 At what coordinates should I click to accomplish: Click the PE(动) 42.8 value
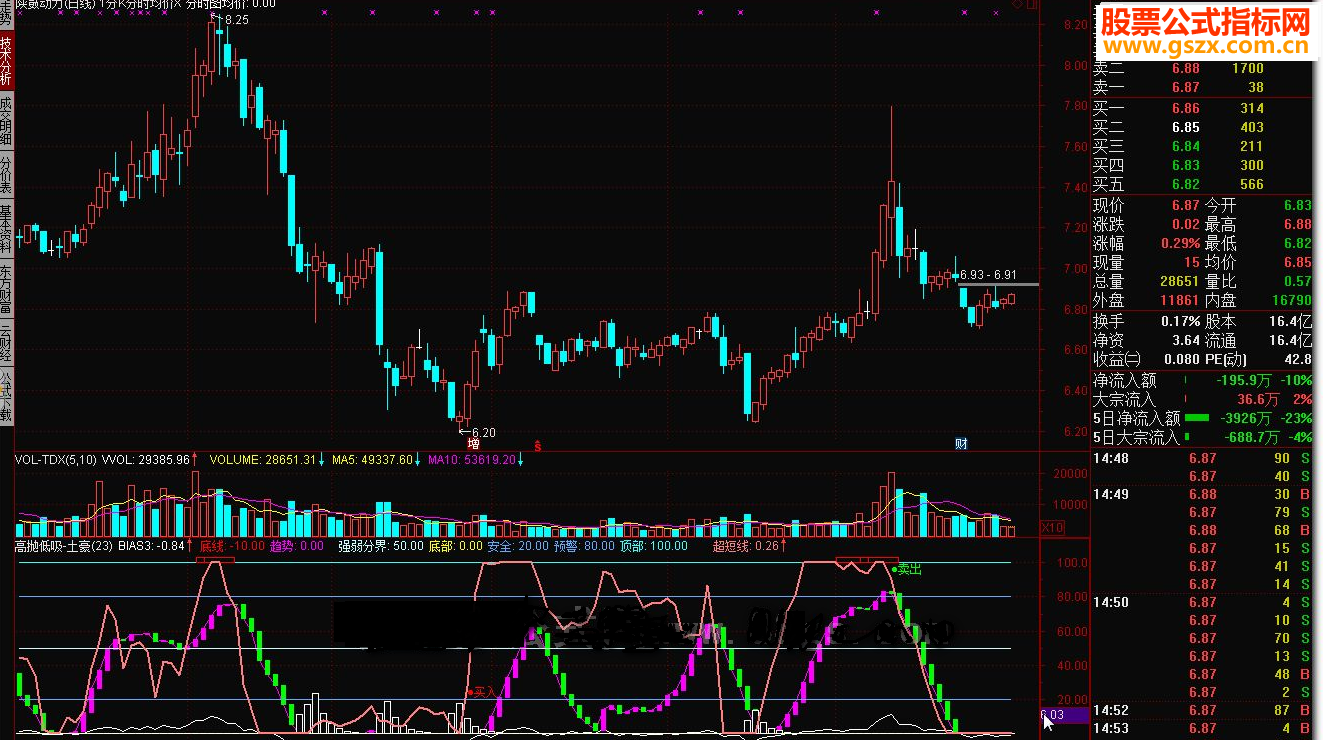(x=1298, y=359)
